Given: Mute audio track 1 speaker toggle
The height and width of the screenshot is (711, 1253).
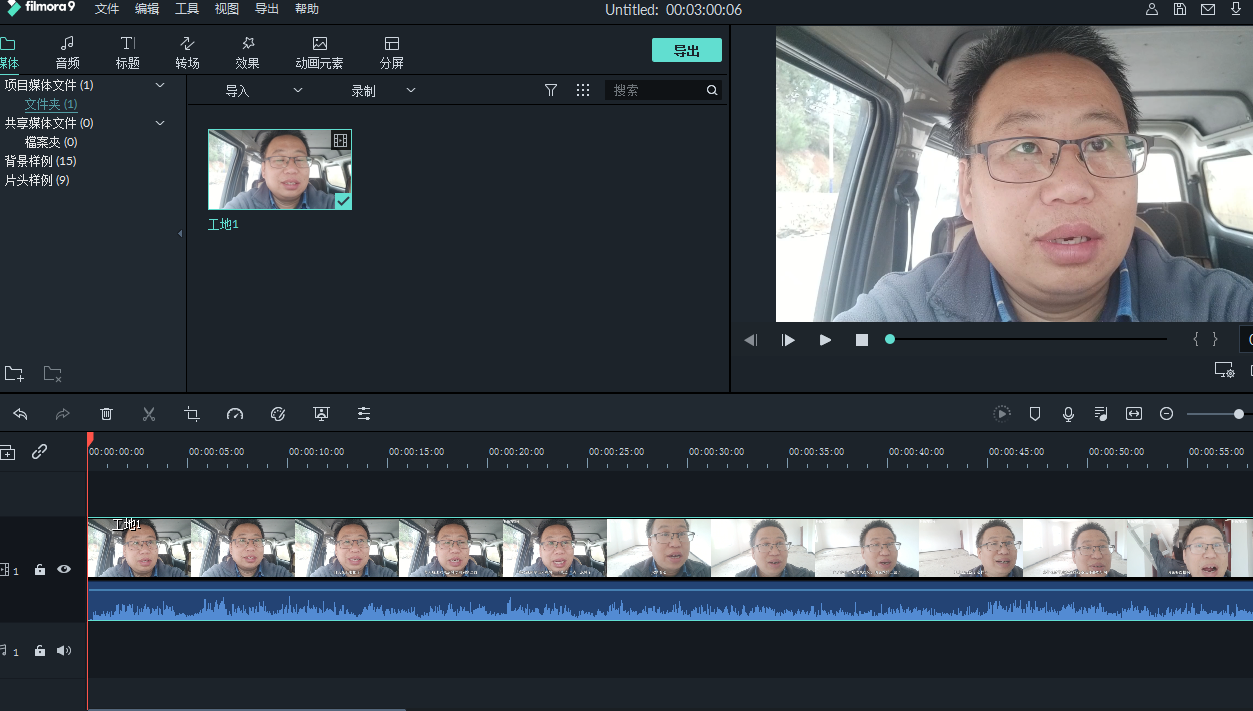Looking at the screenshot, I should (63, 650).
